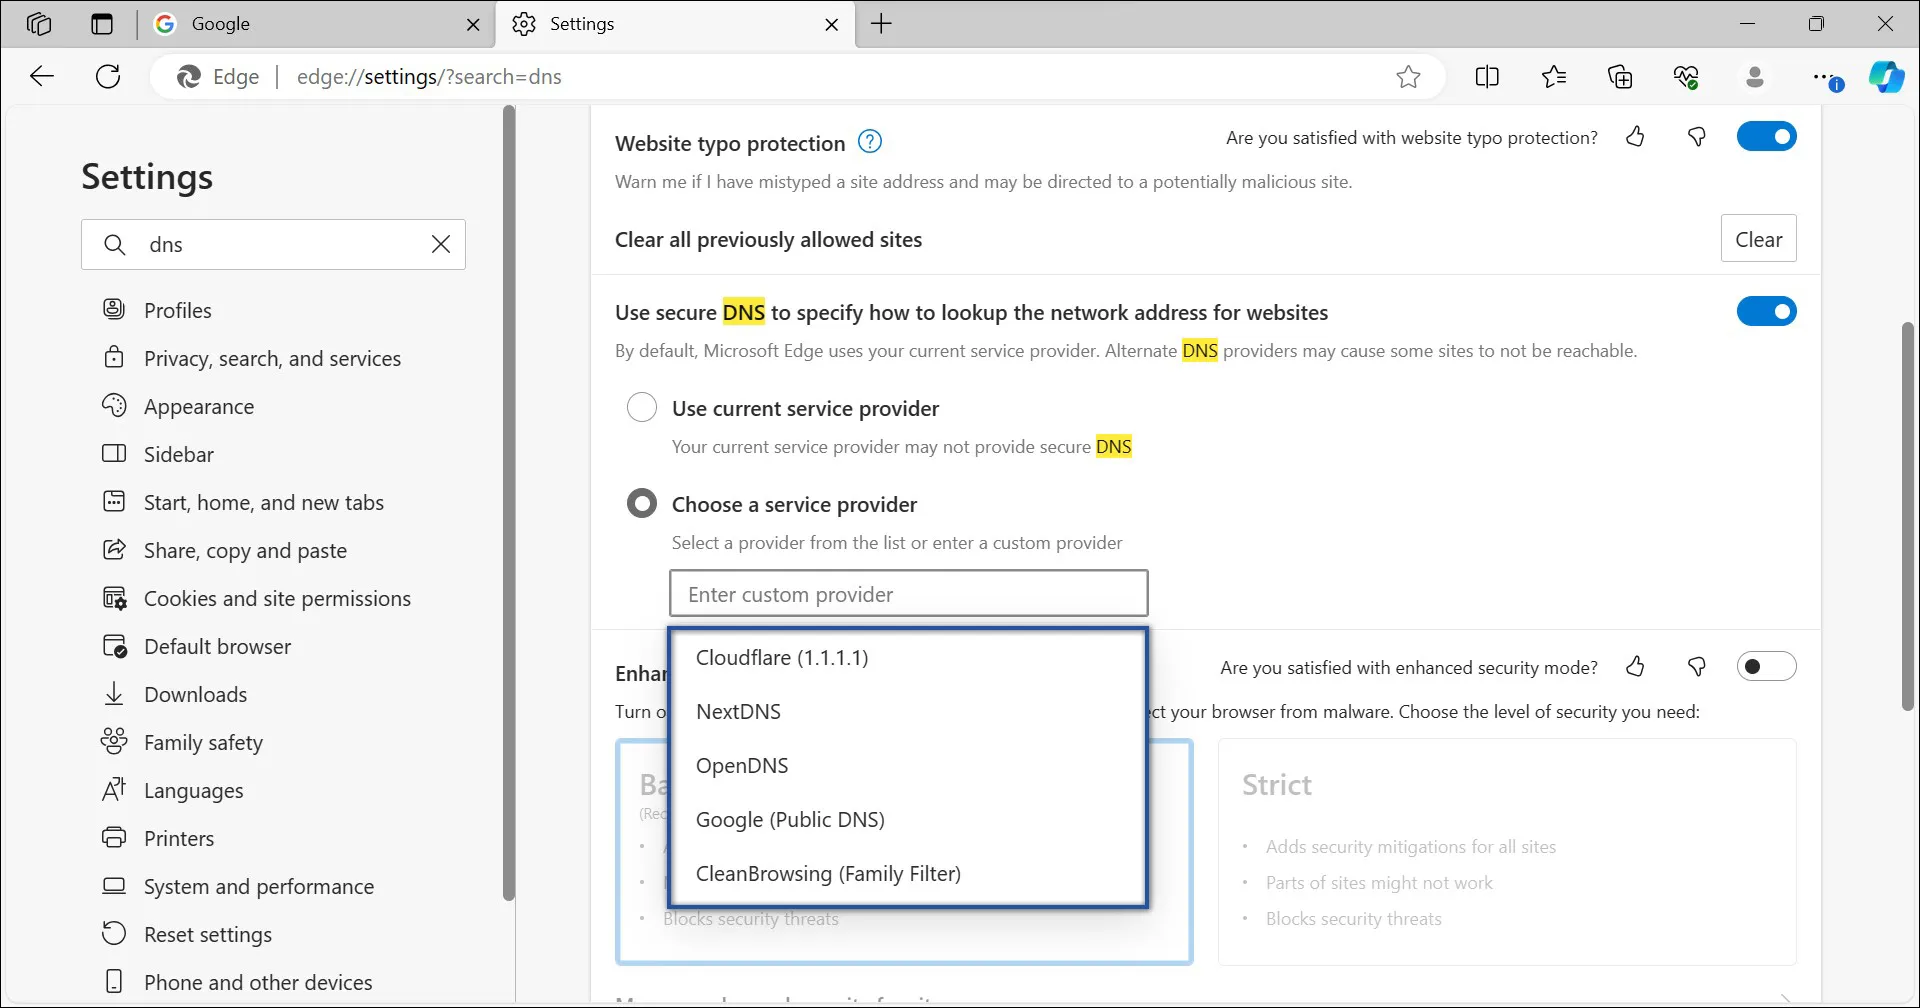Open the Copilot pane
Screen dimensions: 1920x1008
tap(1888, 76)
